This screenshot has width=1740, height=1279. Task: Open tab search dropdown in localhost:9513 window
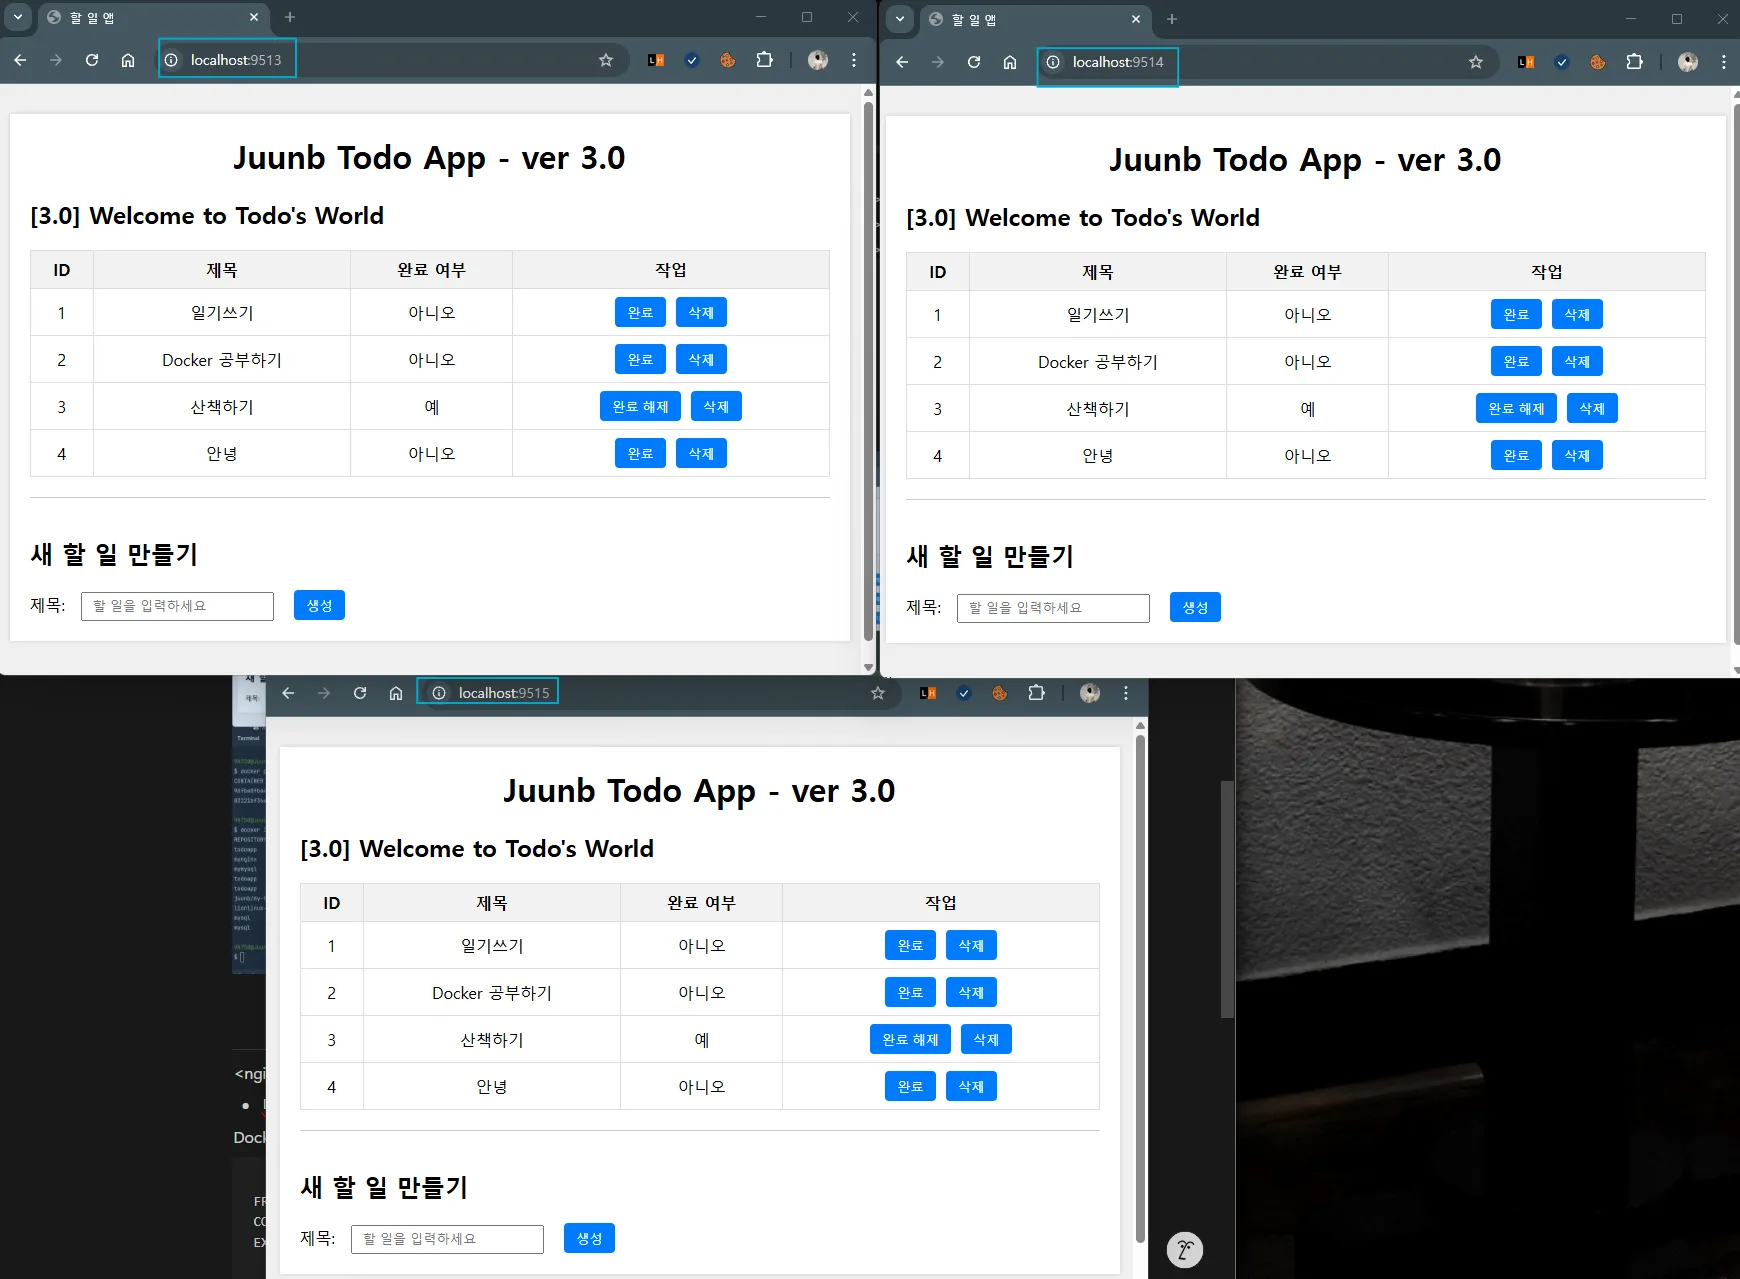[18, 17]
